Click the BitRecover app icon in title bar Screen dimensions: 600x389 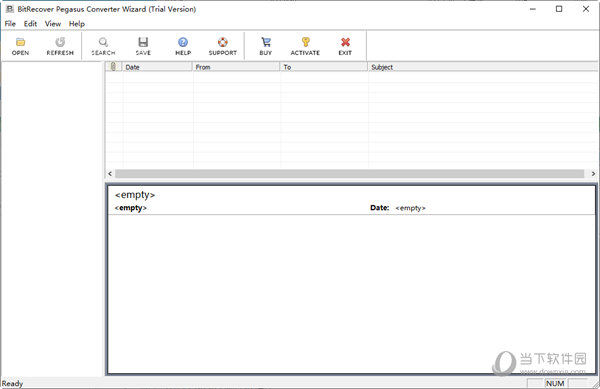click(10, 9)
